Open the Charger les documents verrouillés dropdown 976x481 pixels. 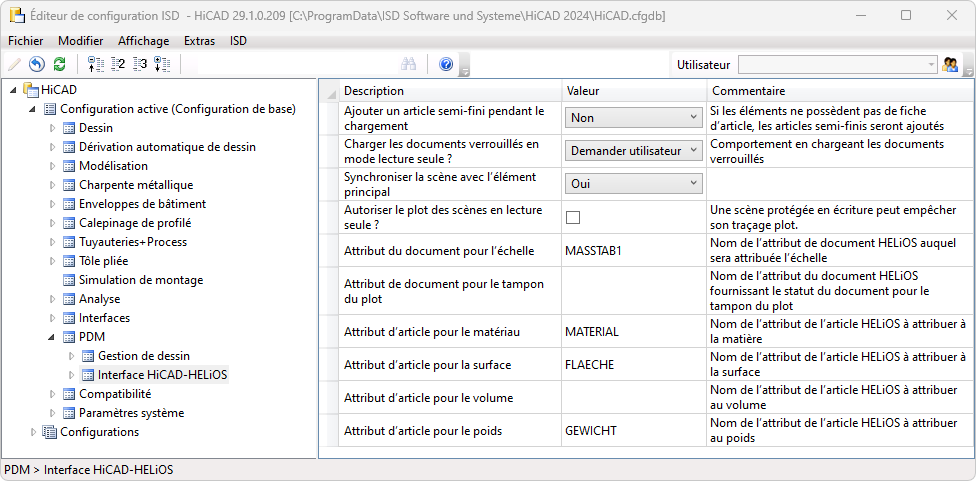[x=634, y=151]
